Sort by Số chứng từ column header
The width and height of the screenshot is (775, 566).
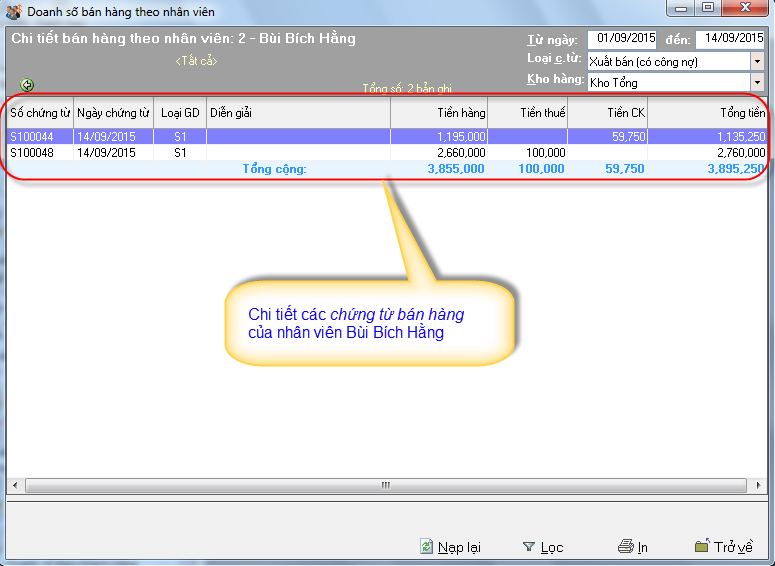coord(40,113)
